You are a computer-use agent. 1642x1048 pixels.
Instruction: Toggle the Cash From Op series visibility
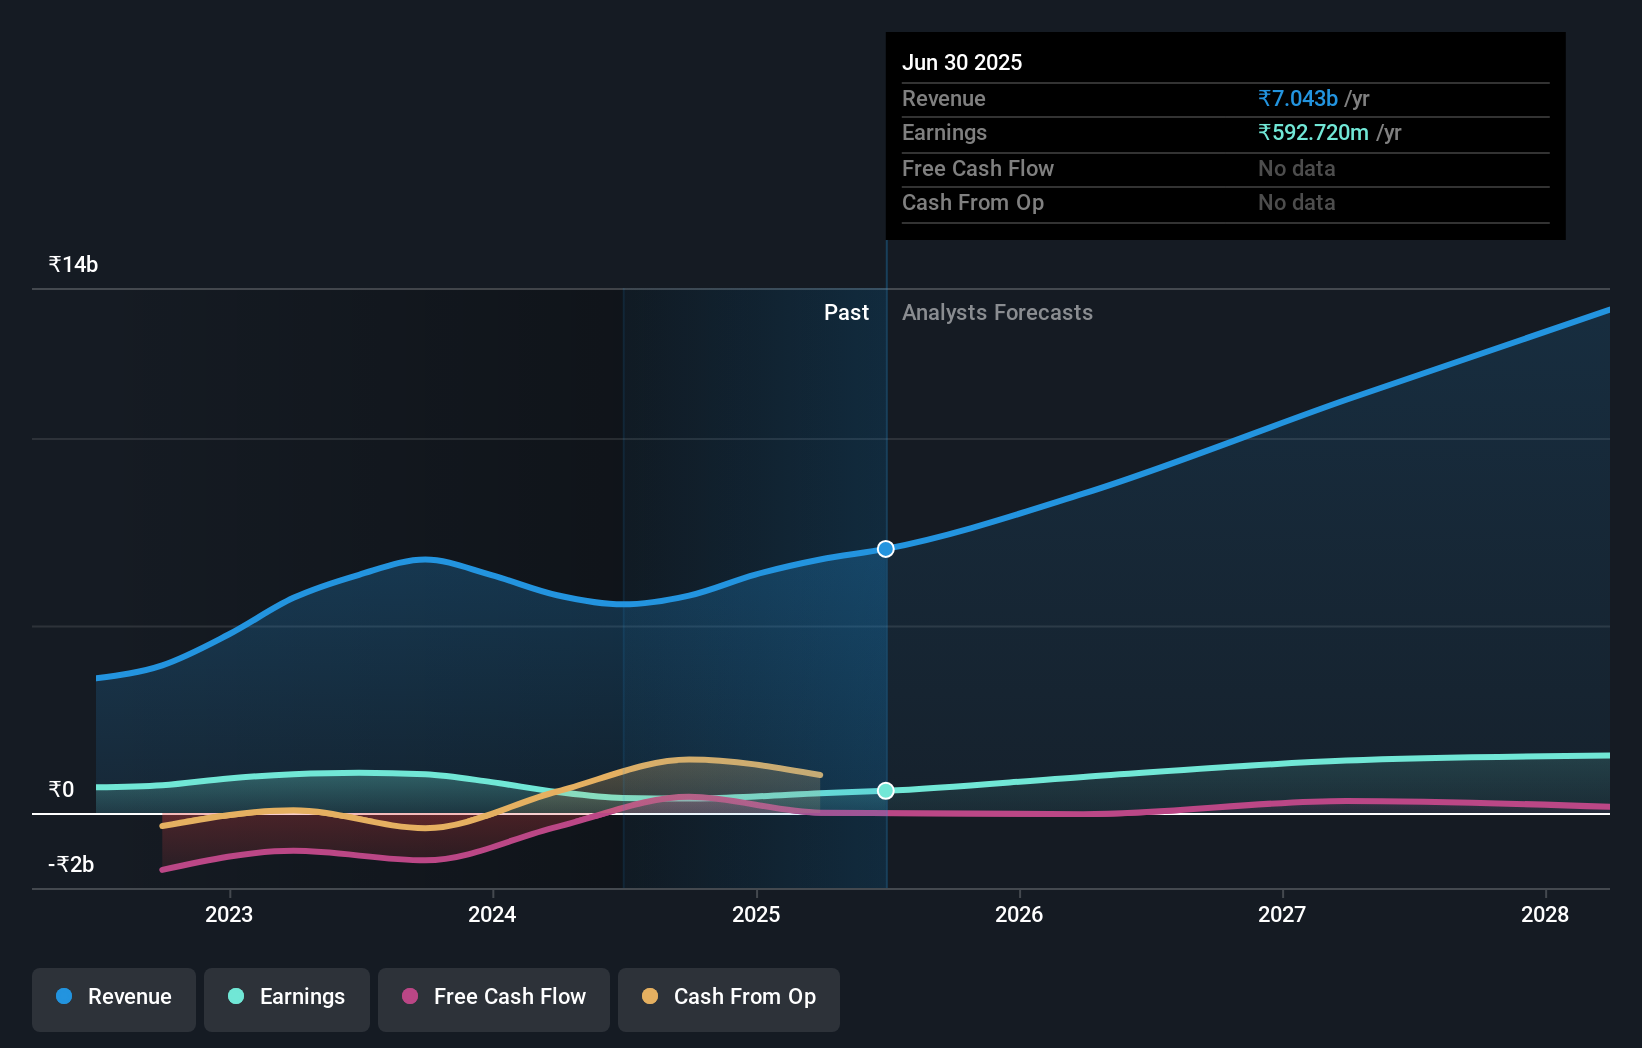point(728,998)
